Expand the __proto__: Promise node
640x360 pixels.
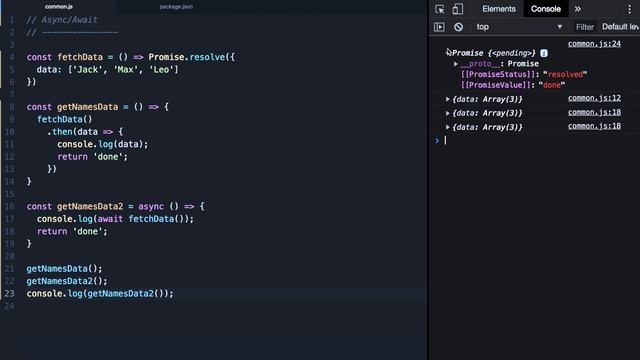pyautogui.click(x=456, y=64)
